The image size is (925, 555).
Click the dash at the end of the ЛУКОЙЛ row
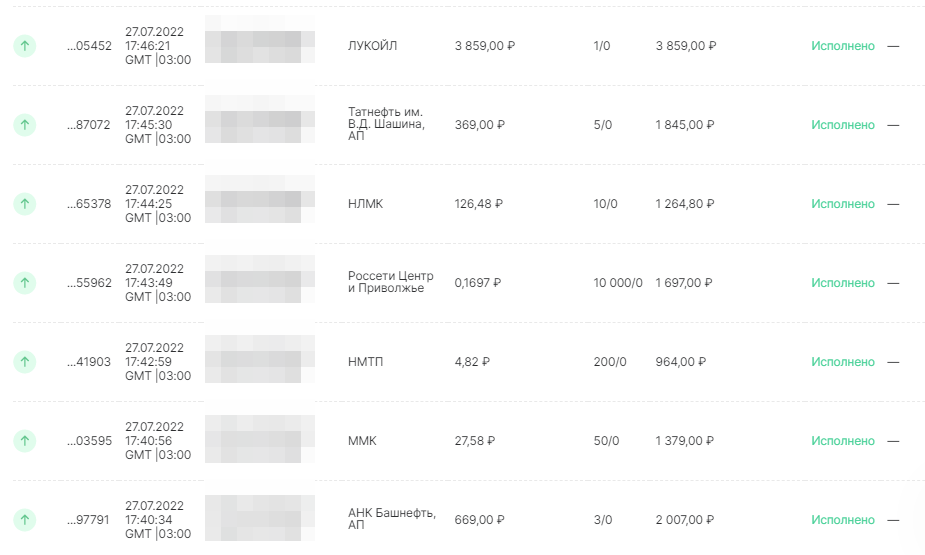[893, 46]
